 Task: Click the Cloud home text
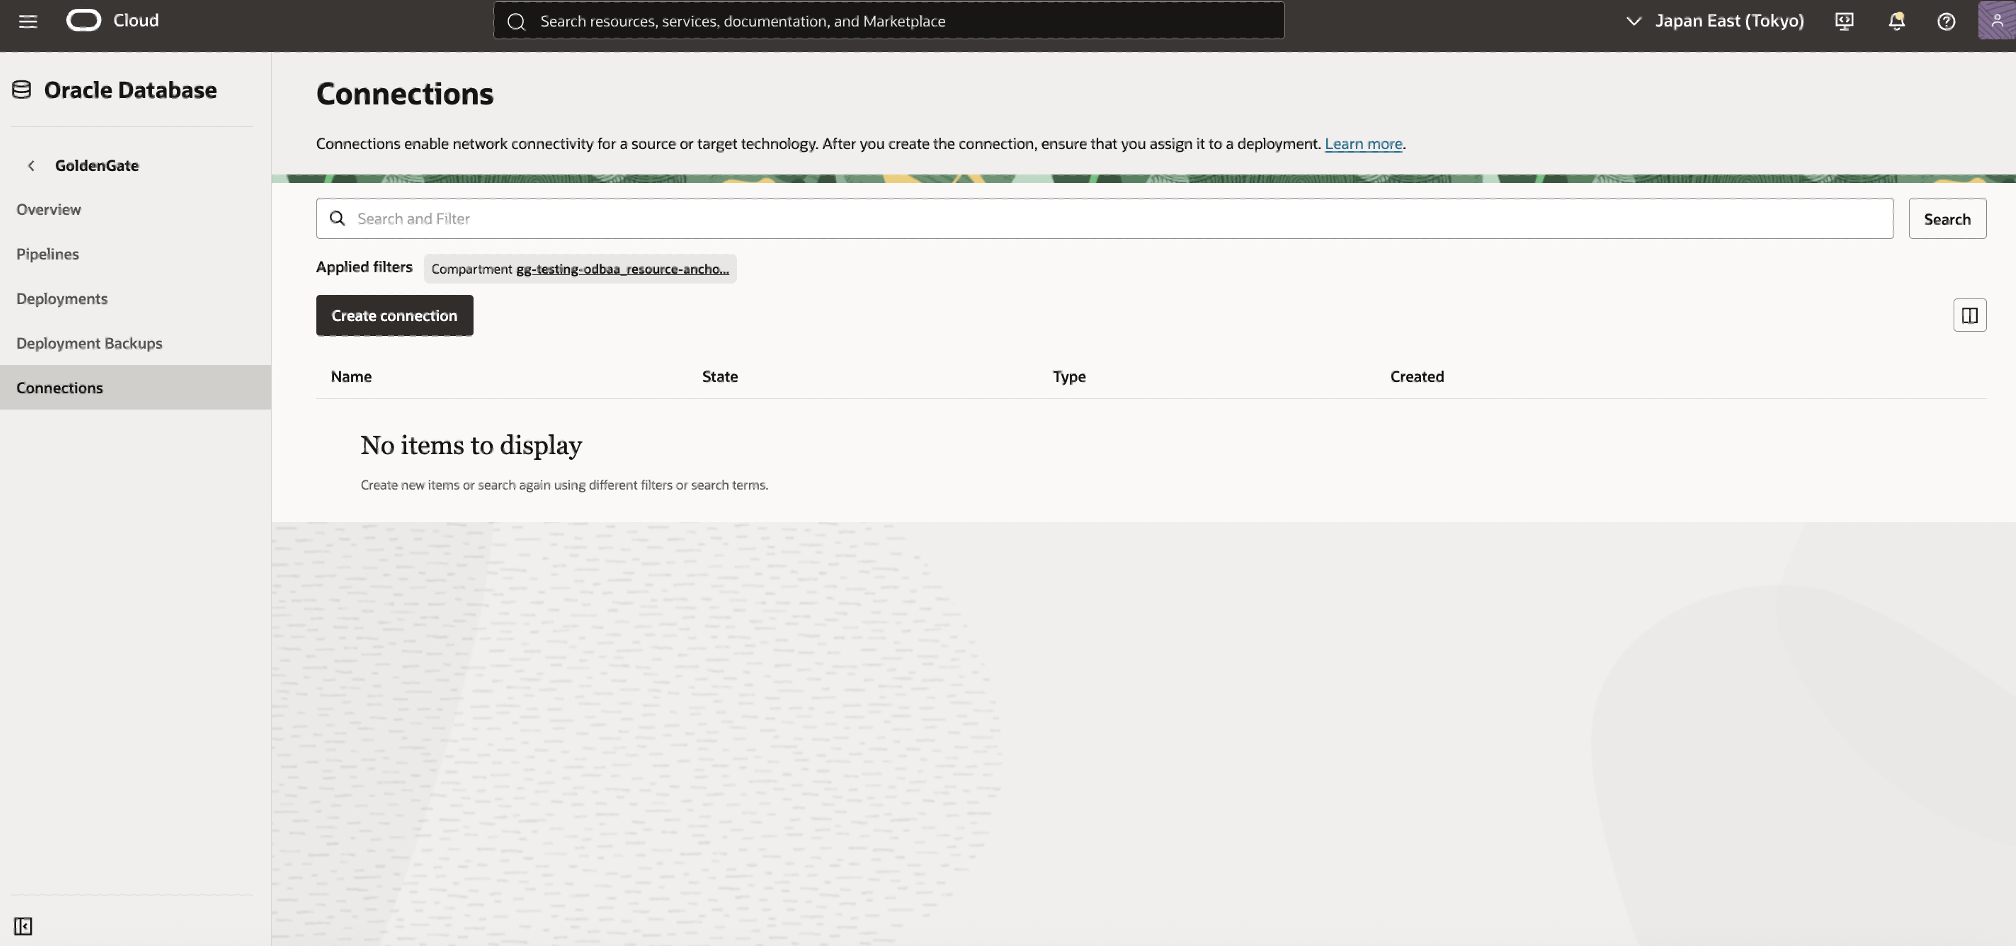(136, 21)
